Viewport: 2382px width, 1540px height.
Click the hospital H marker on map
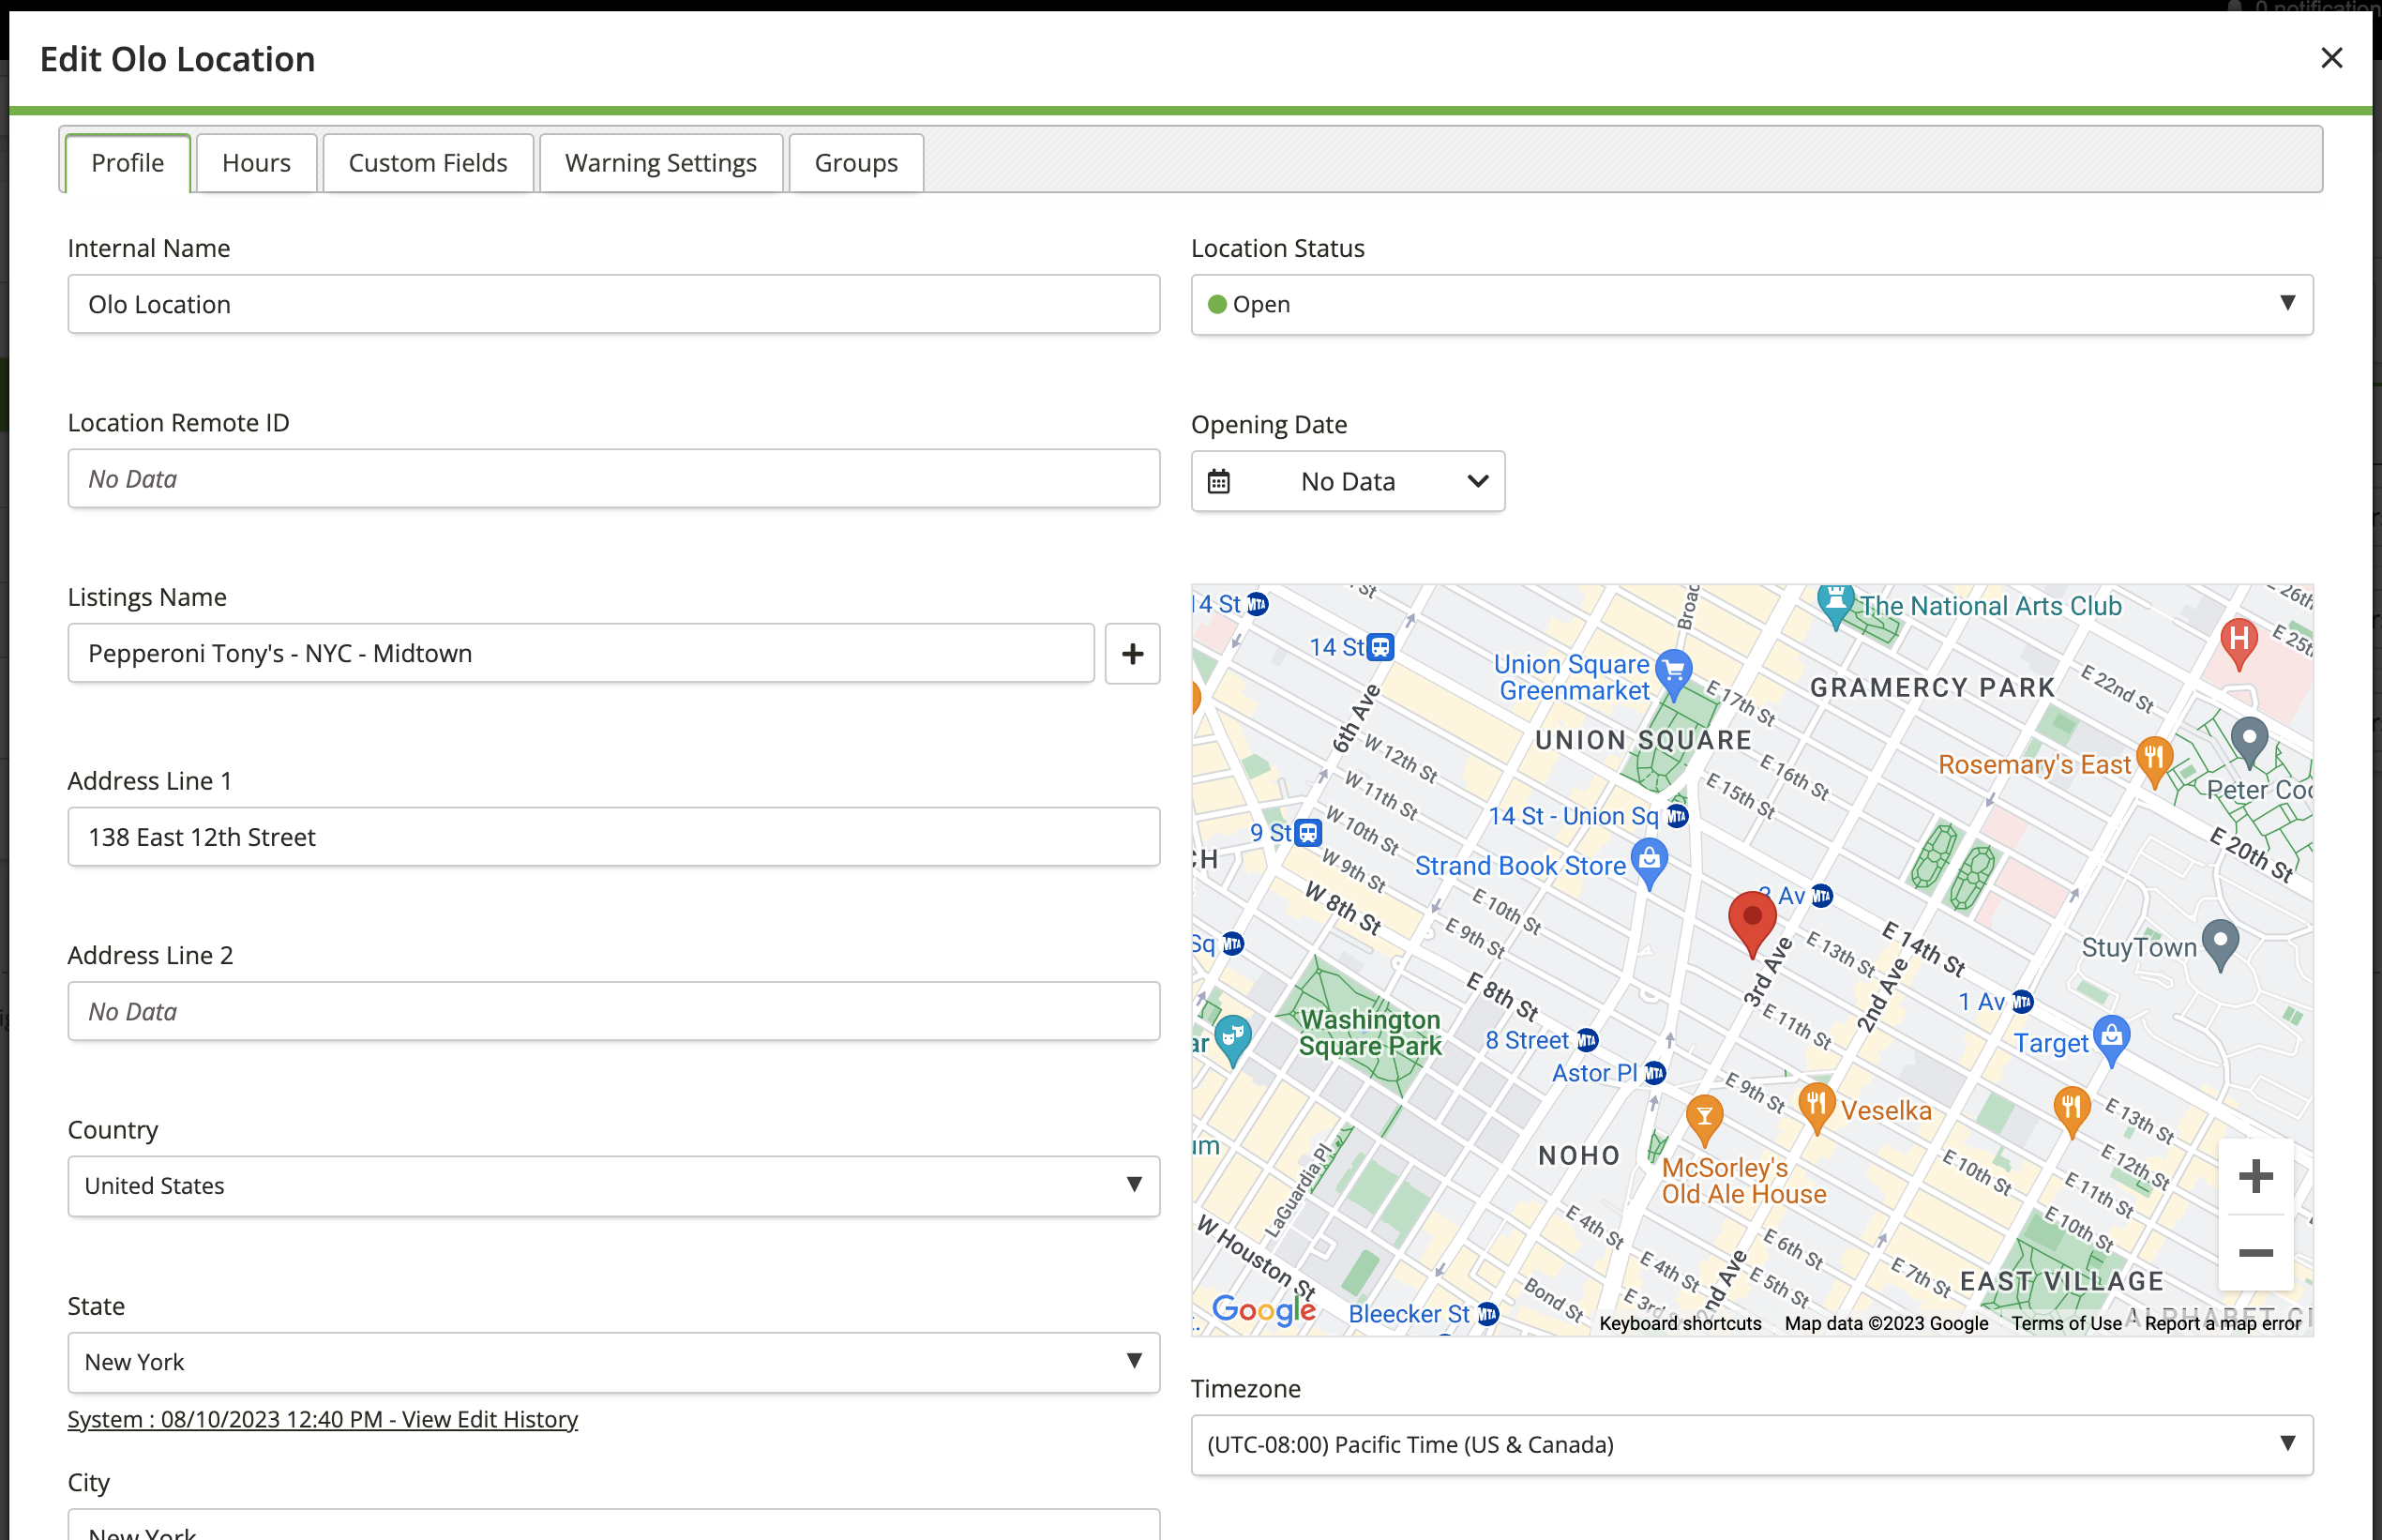click(x=2239, y=643)
